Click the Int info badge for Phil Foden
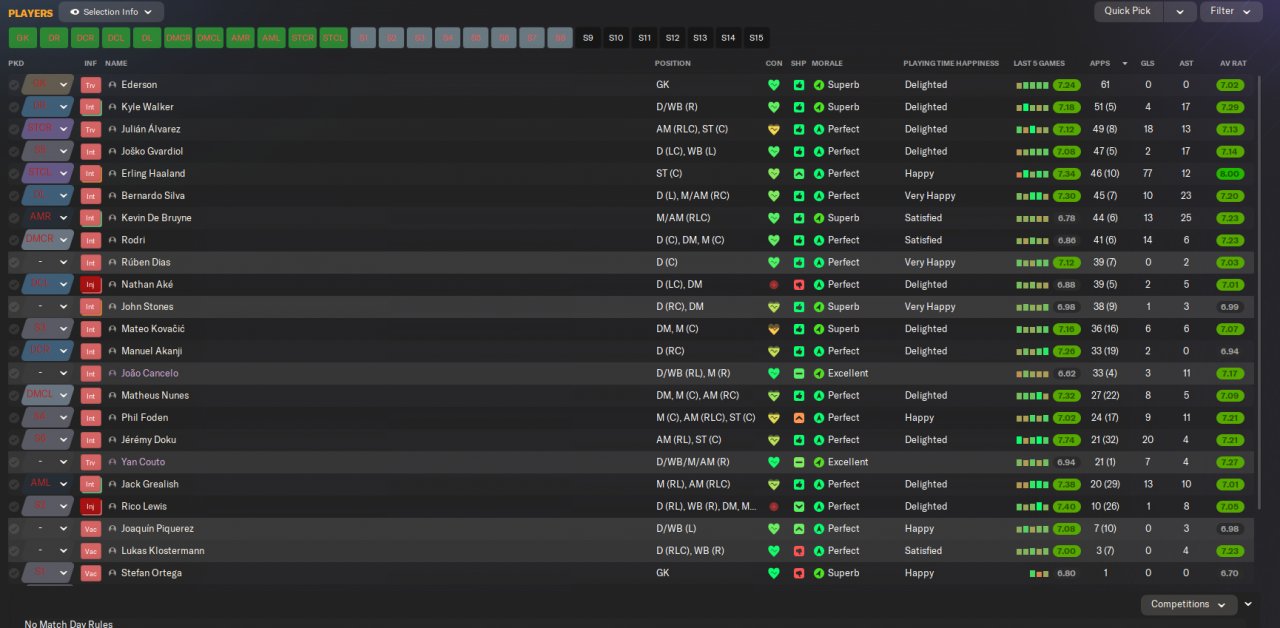This screenshot has width=1280, height=628. pos(91,418)
